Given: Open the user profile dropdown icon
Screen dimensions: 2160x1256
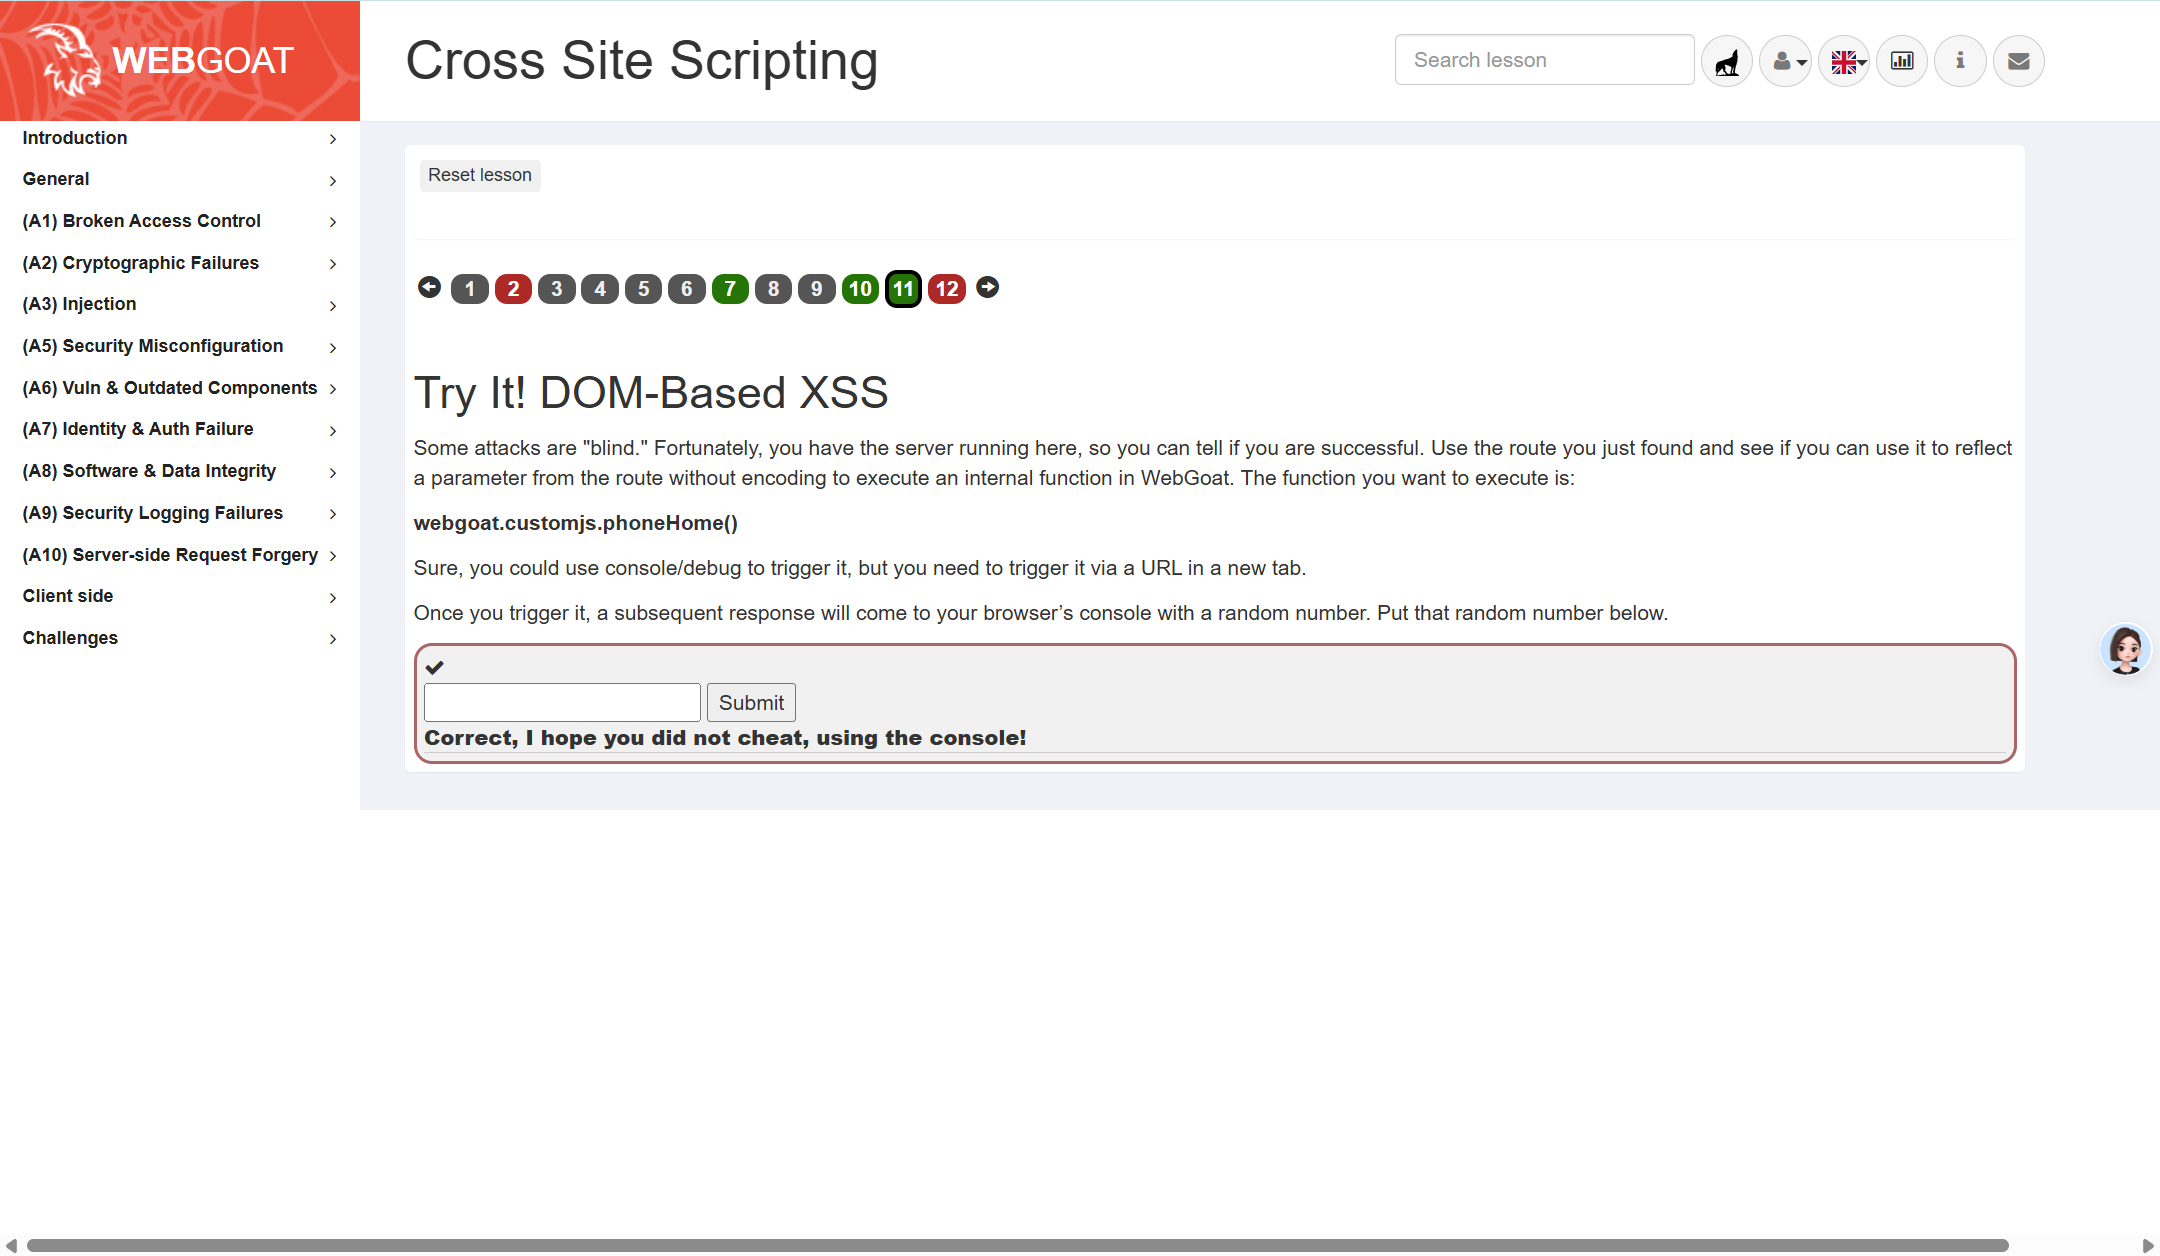Looking at the screenshot, I should click(1785, 62).
